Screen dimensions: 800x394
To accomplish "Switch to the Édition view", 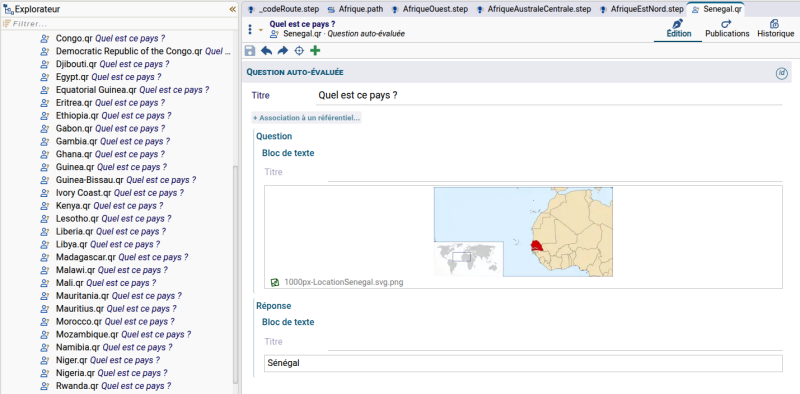I will (x=679, y=29).
